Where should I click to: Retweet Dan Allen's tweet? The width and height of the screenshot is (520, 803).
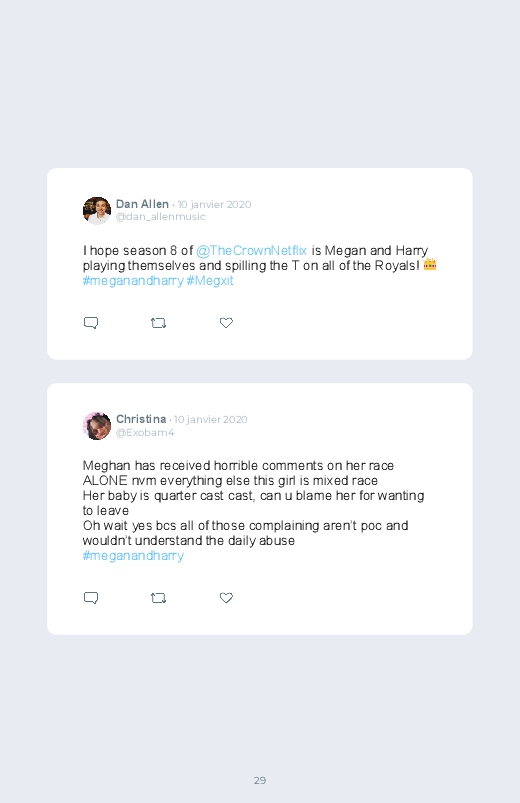click(158, 323)
